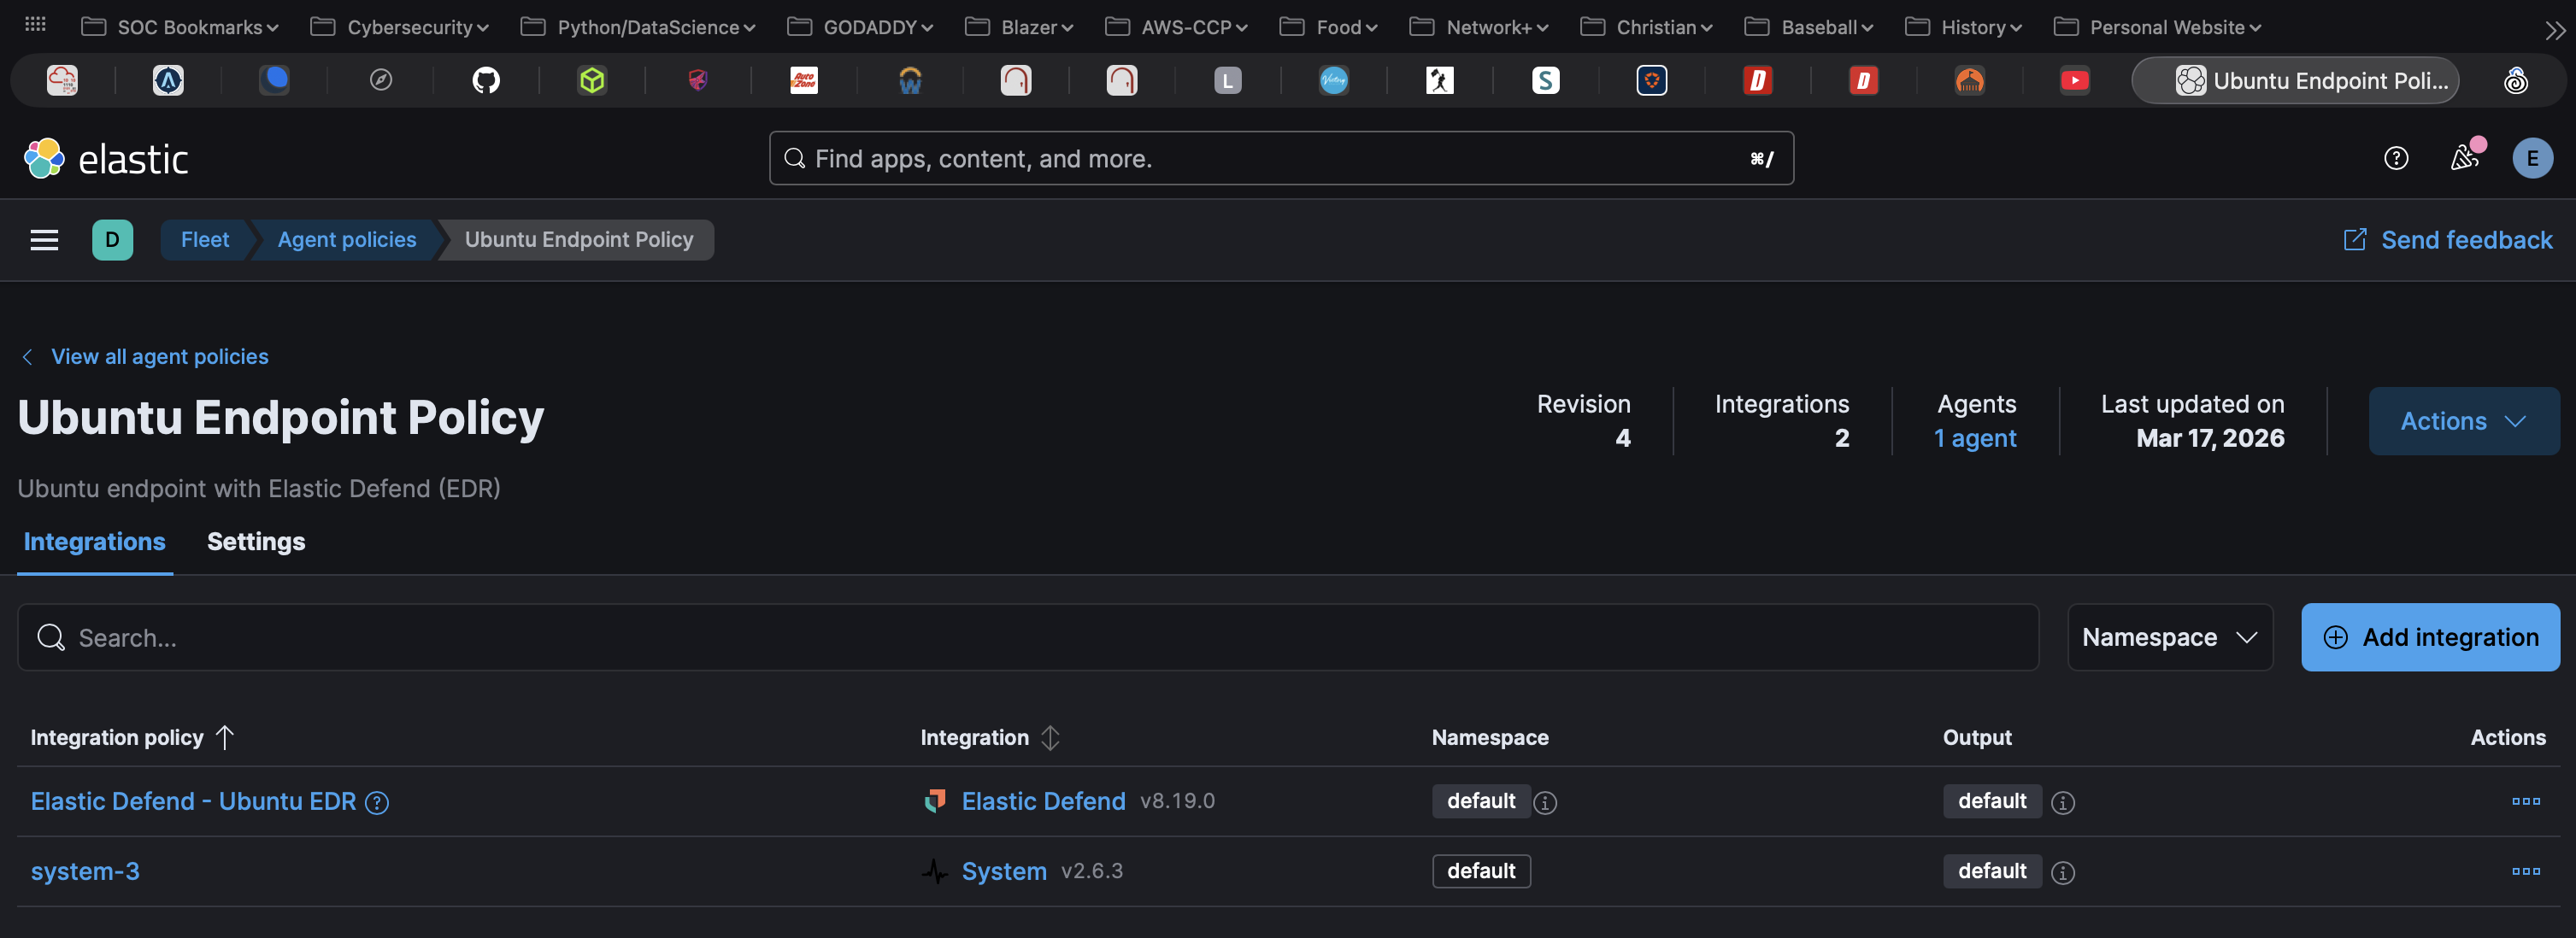Click the spiral extension icon in tab bar
The image size is (2576, 938).
point(2516,80)
